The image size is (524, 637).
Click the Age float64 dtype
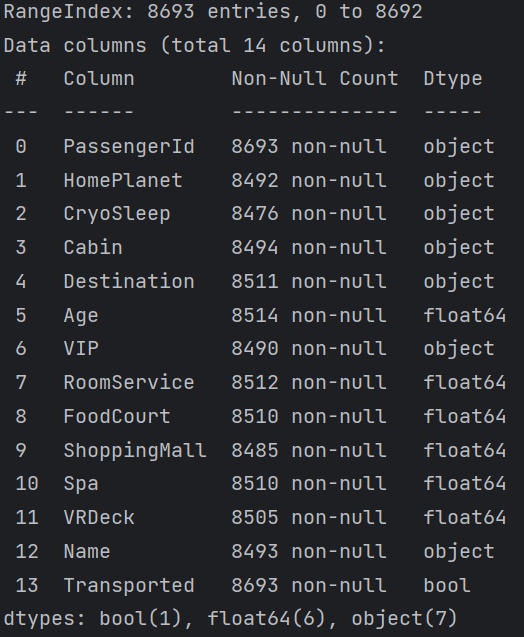point(465,315)
